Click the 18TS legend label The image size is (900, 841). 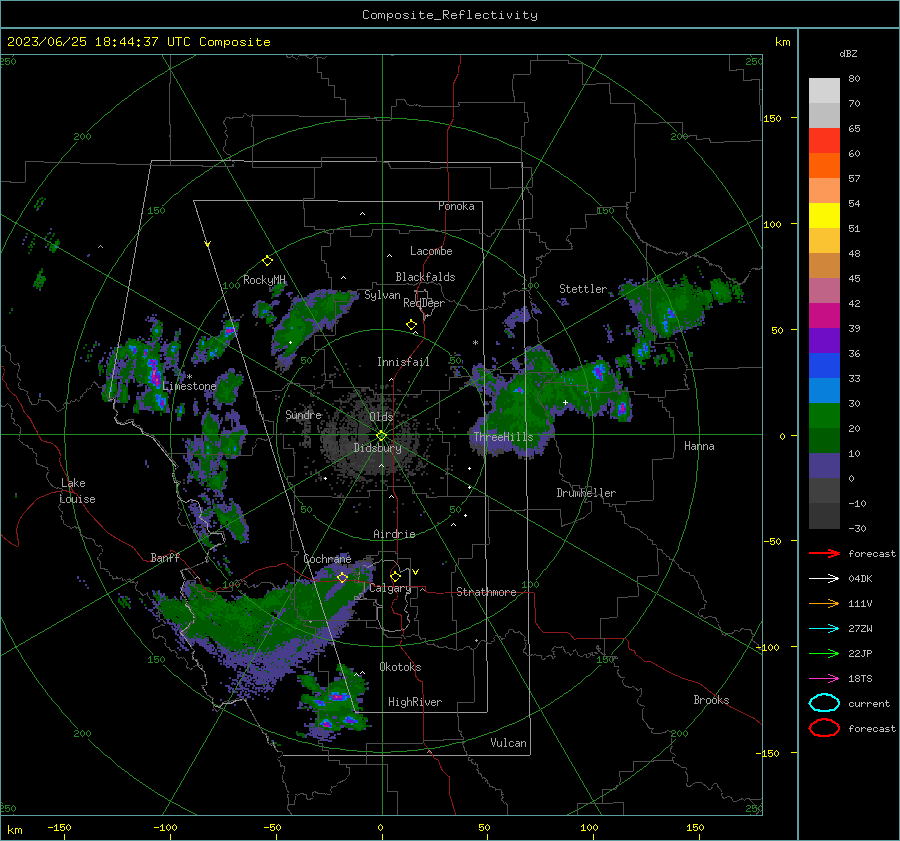tap(860, 679)
